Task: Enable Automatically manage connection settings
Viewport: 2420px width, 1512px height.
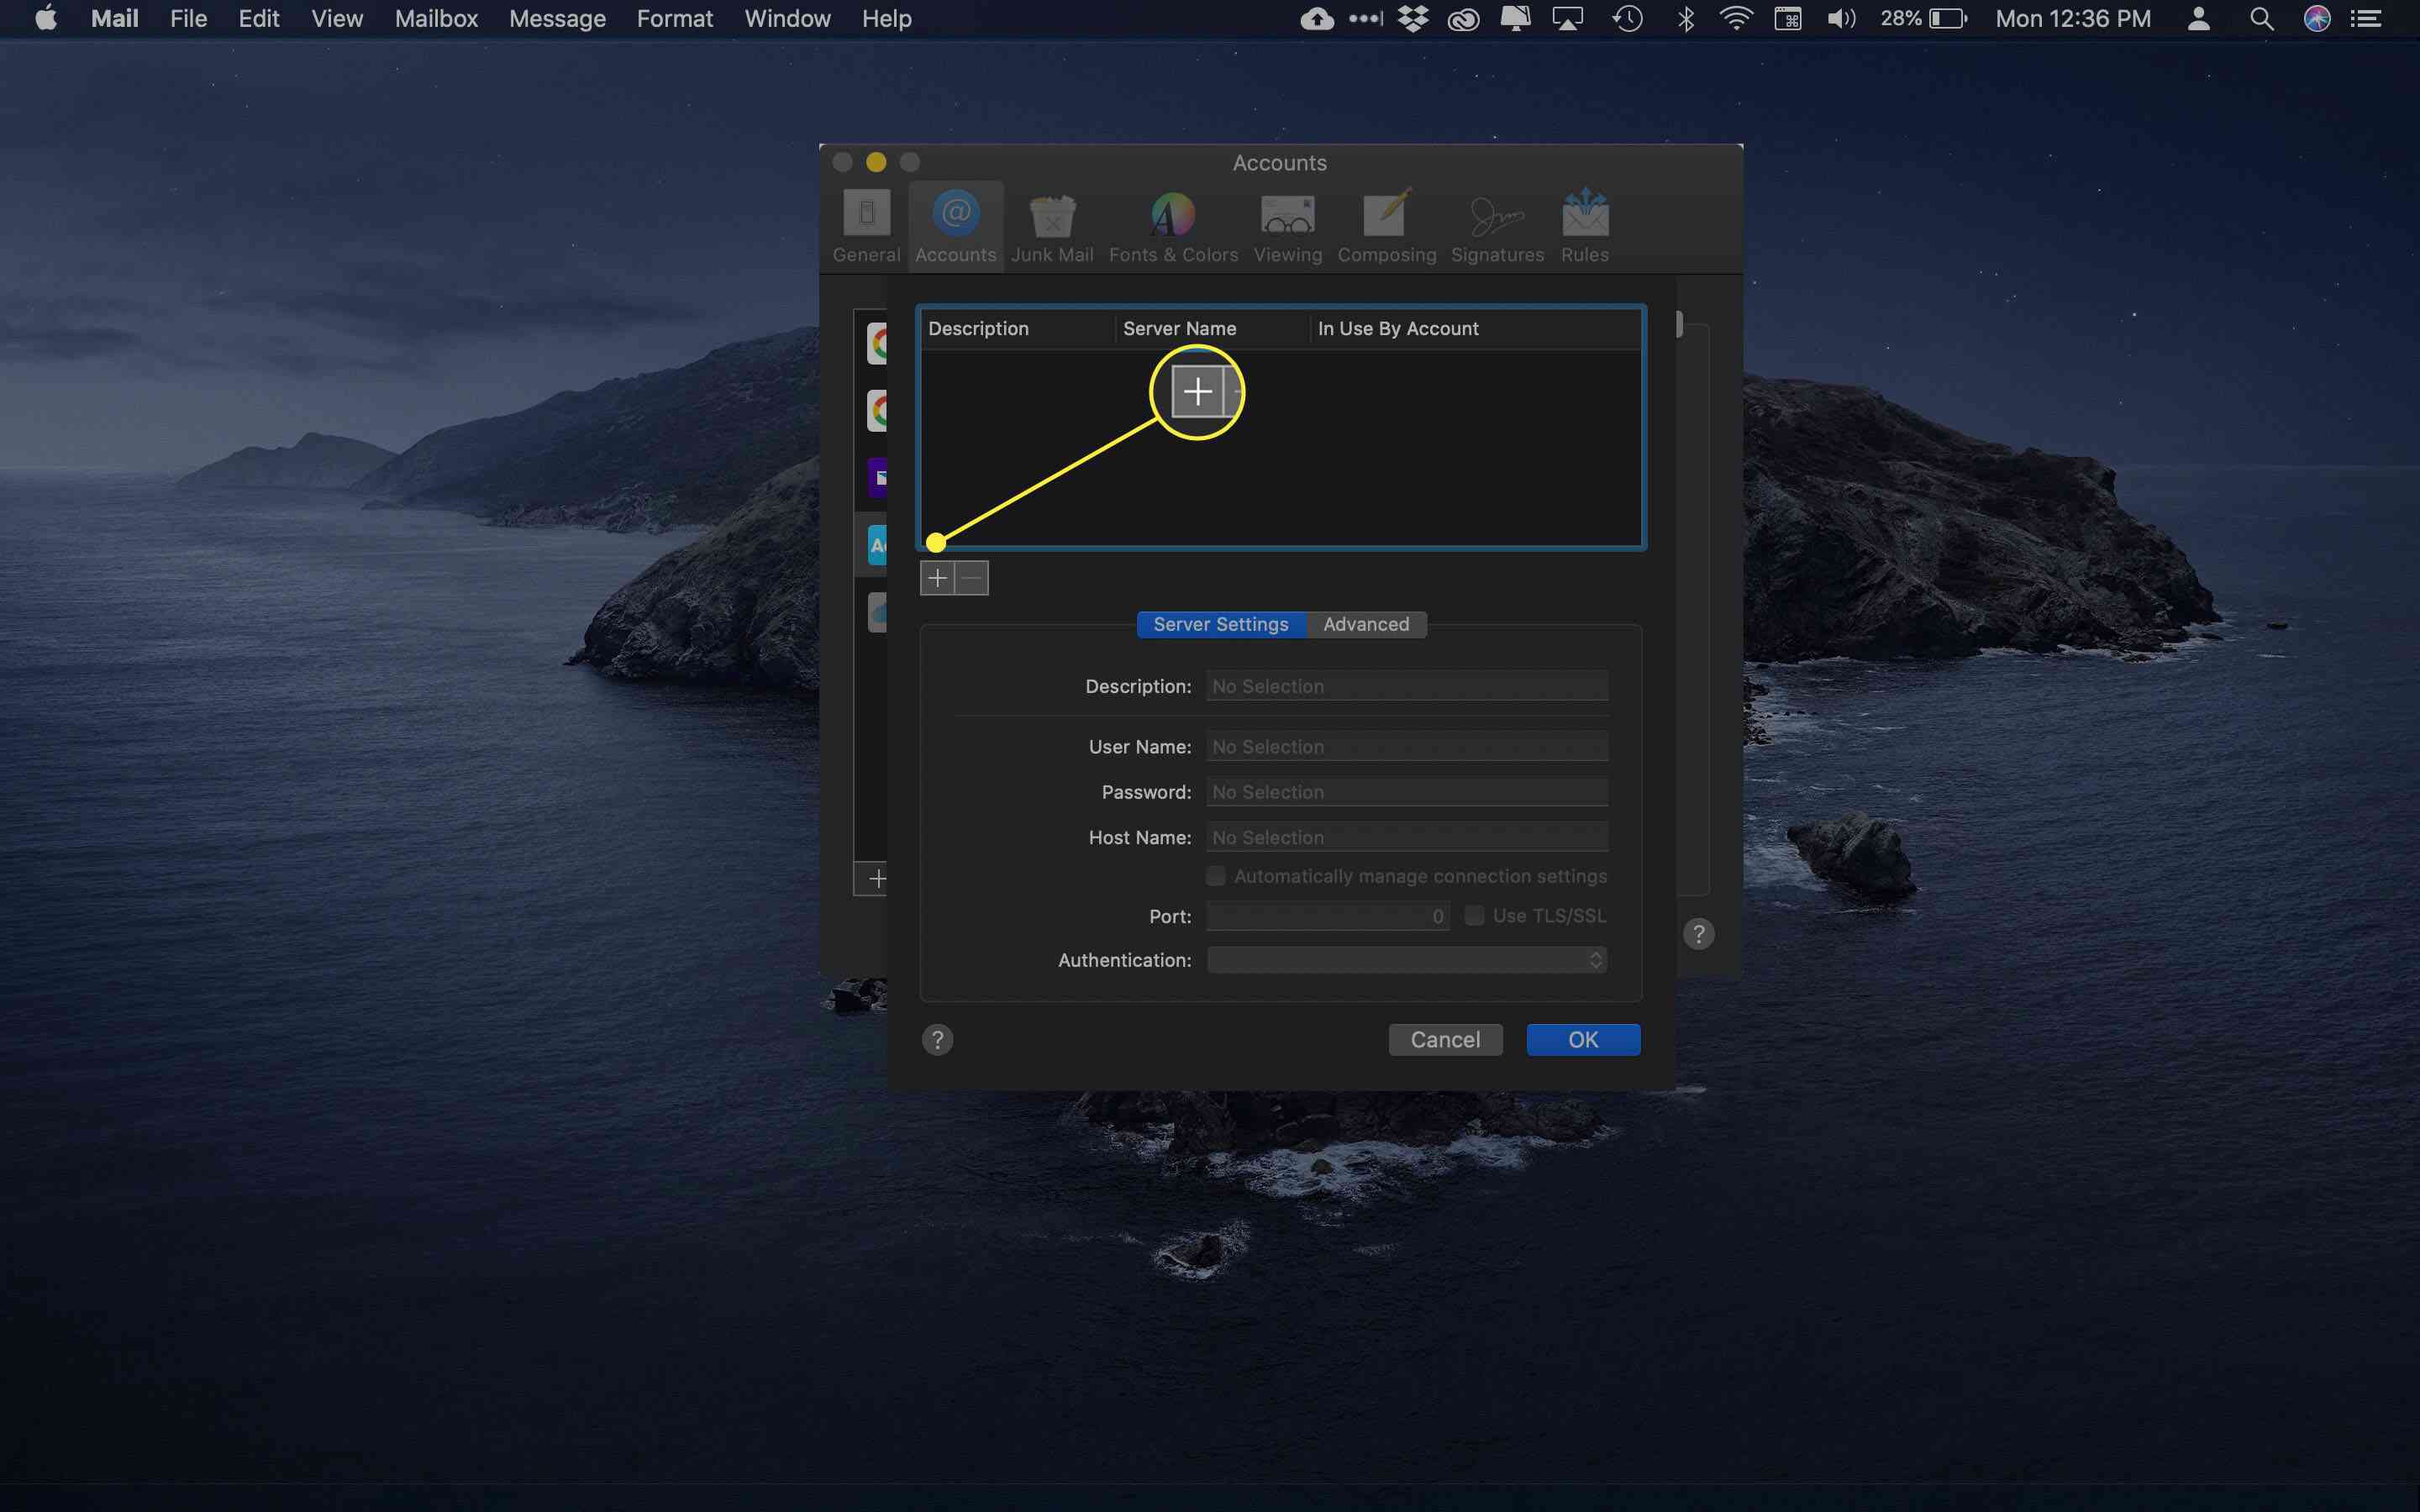Action: 1216,874
